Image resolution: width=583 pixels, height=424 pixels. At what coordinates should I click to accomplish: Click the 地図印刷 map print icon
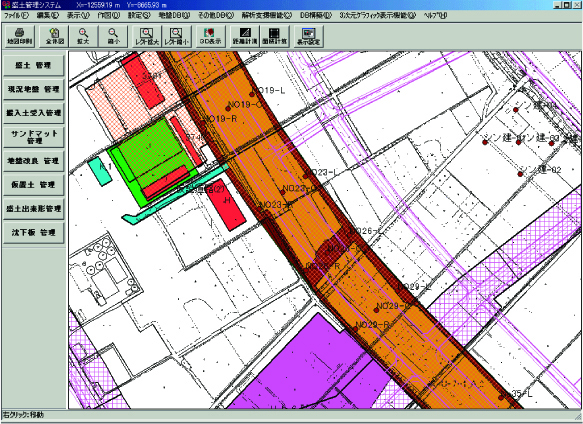pos(20,36)
